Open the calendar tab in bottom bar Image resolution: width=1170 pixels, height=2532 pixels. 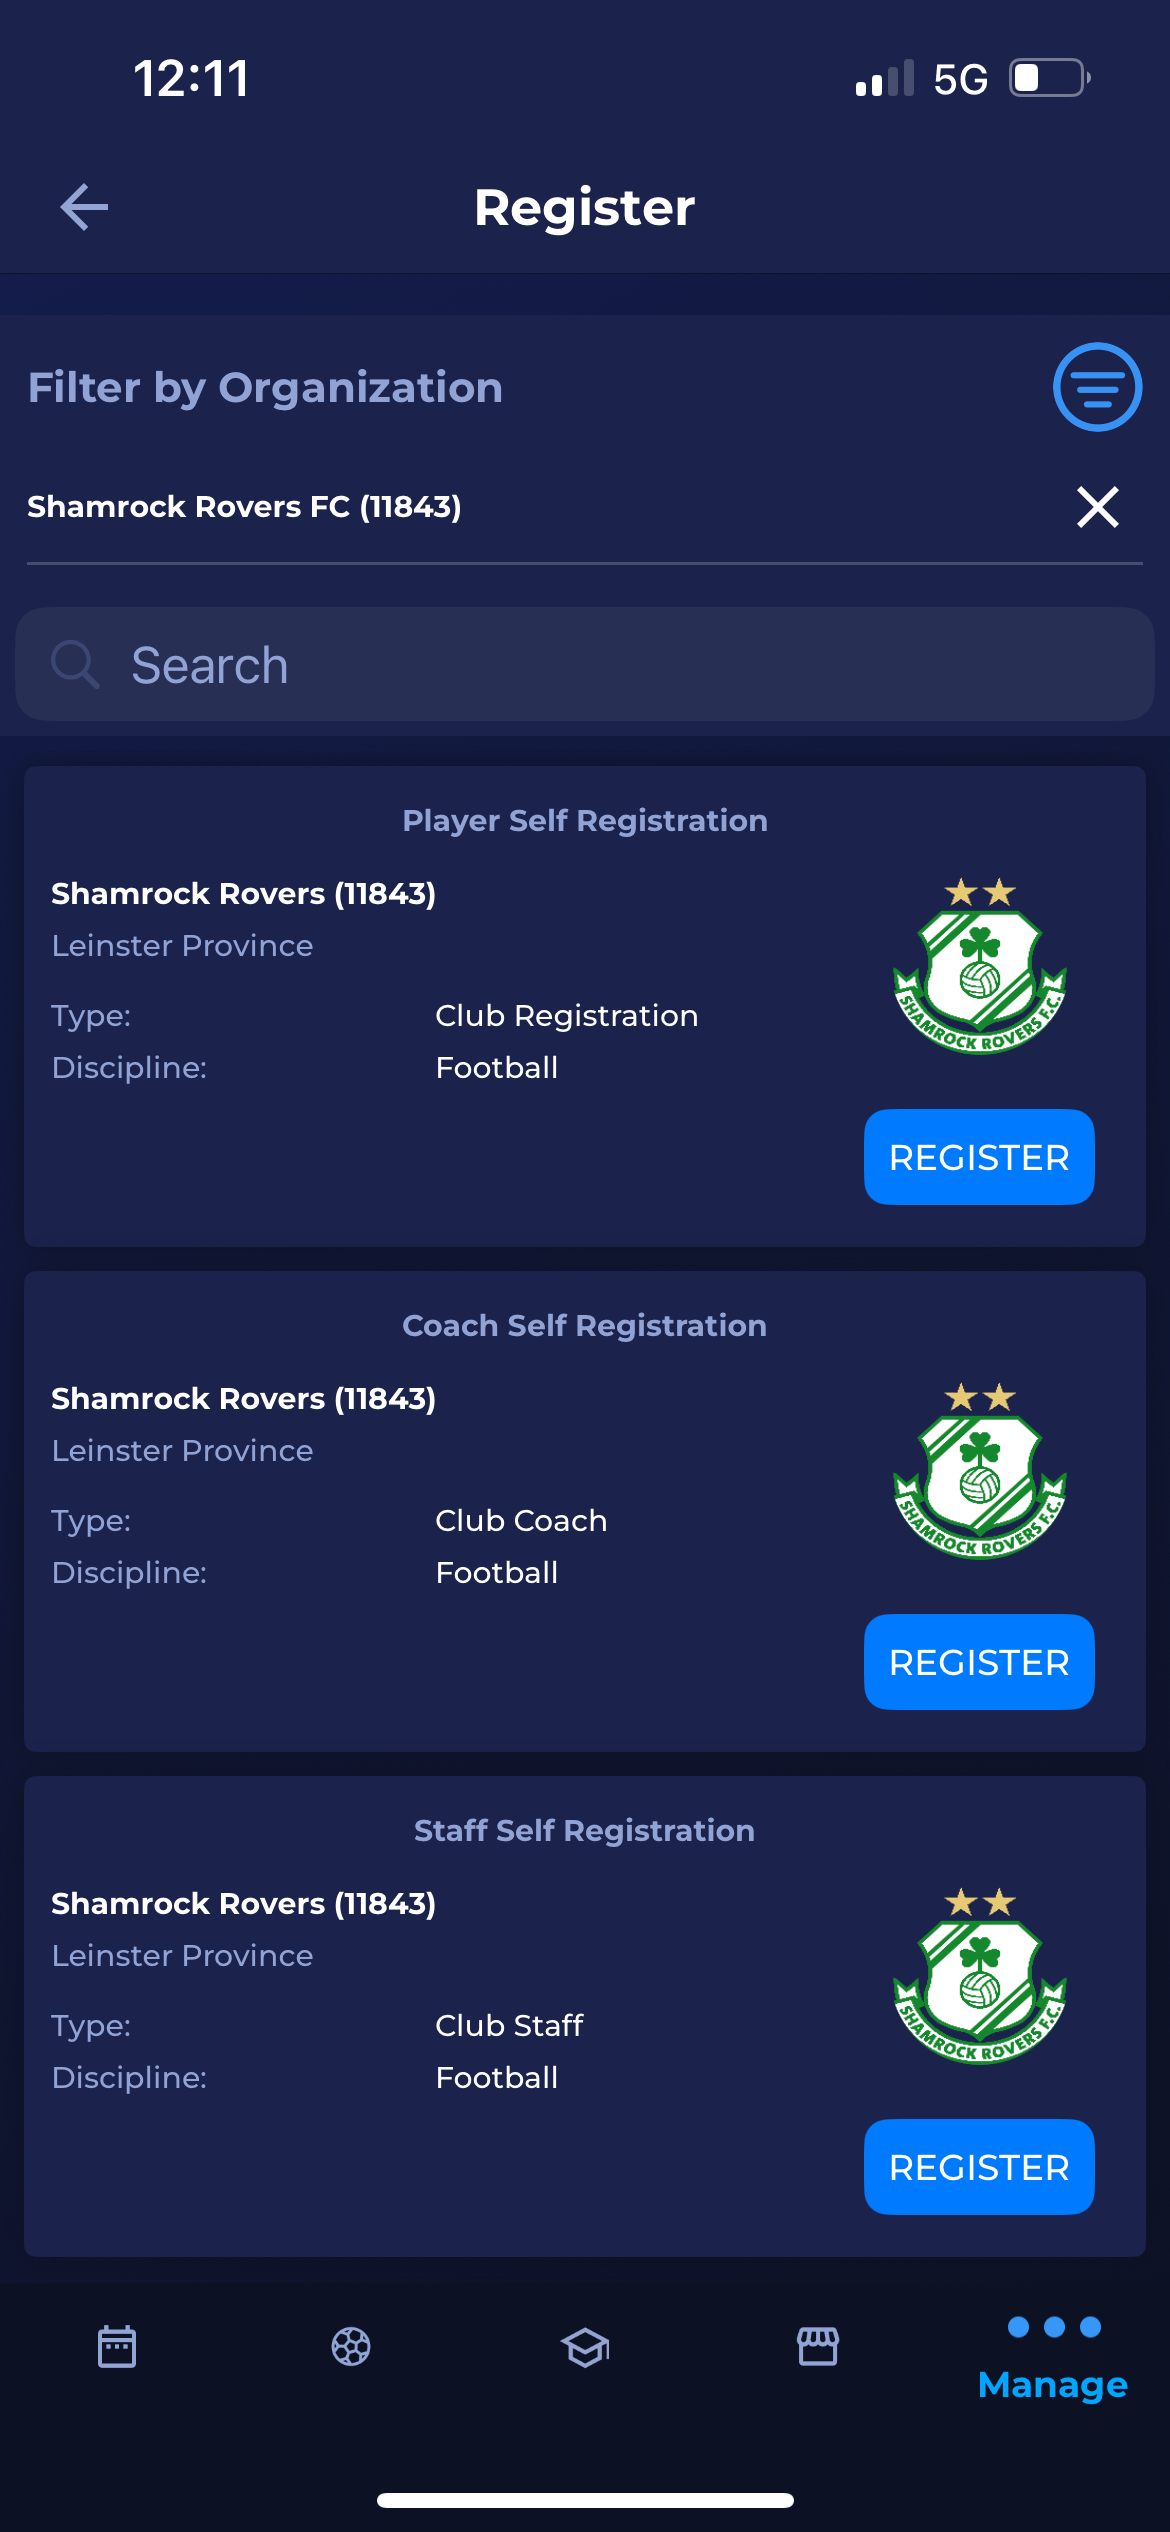(117, 2346)
